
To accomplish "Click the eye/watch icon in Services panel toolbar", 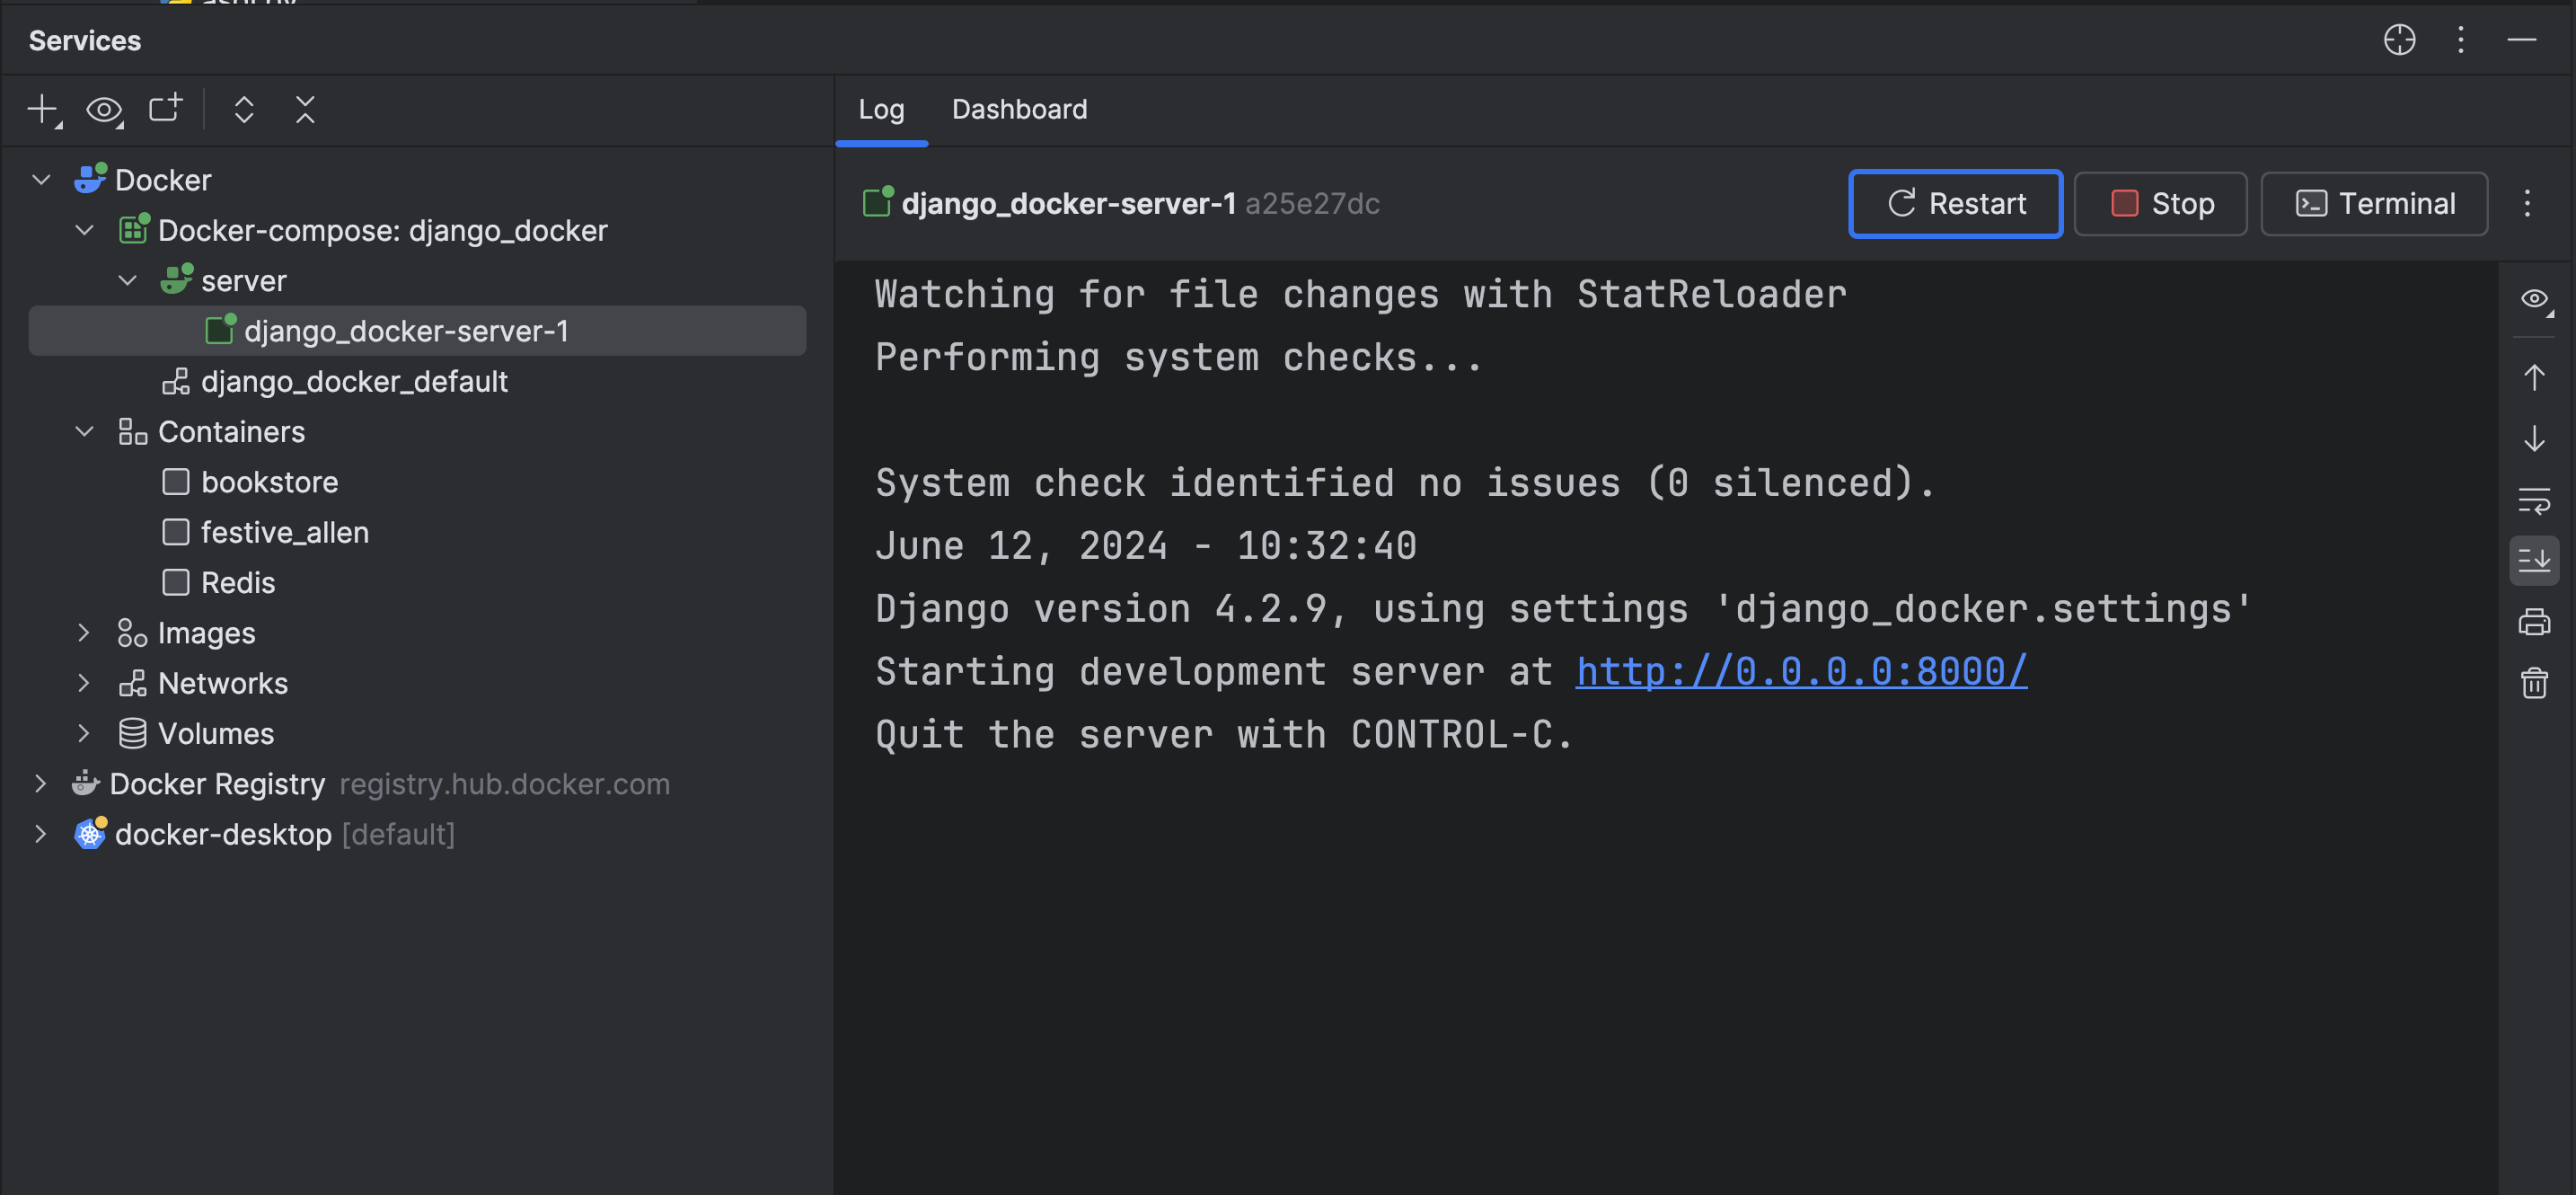I will [103, 111].
